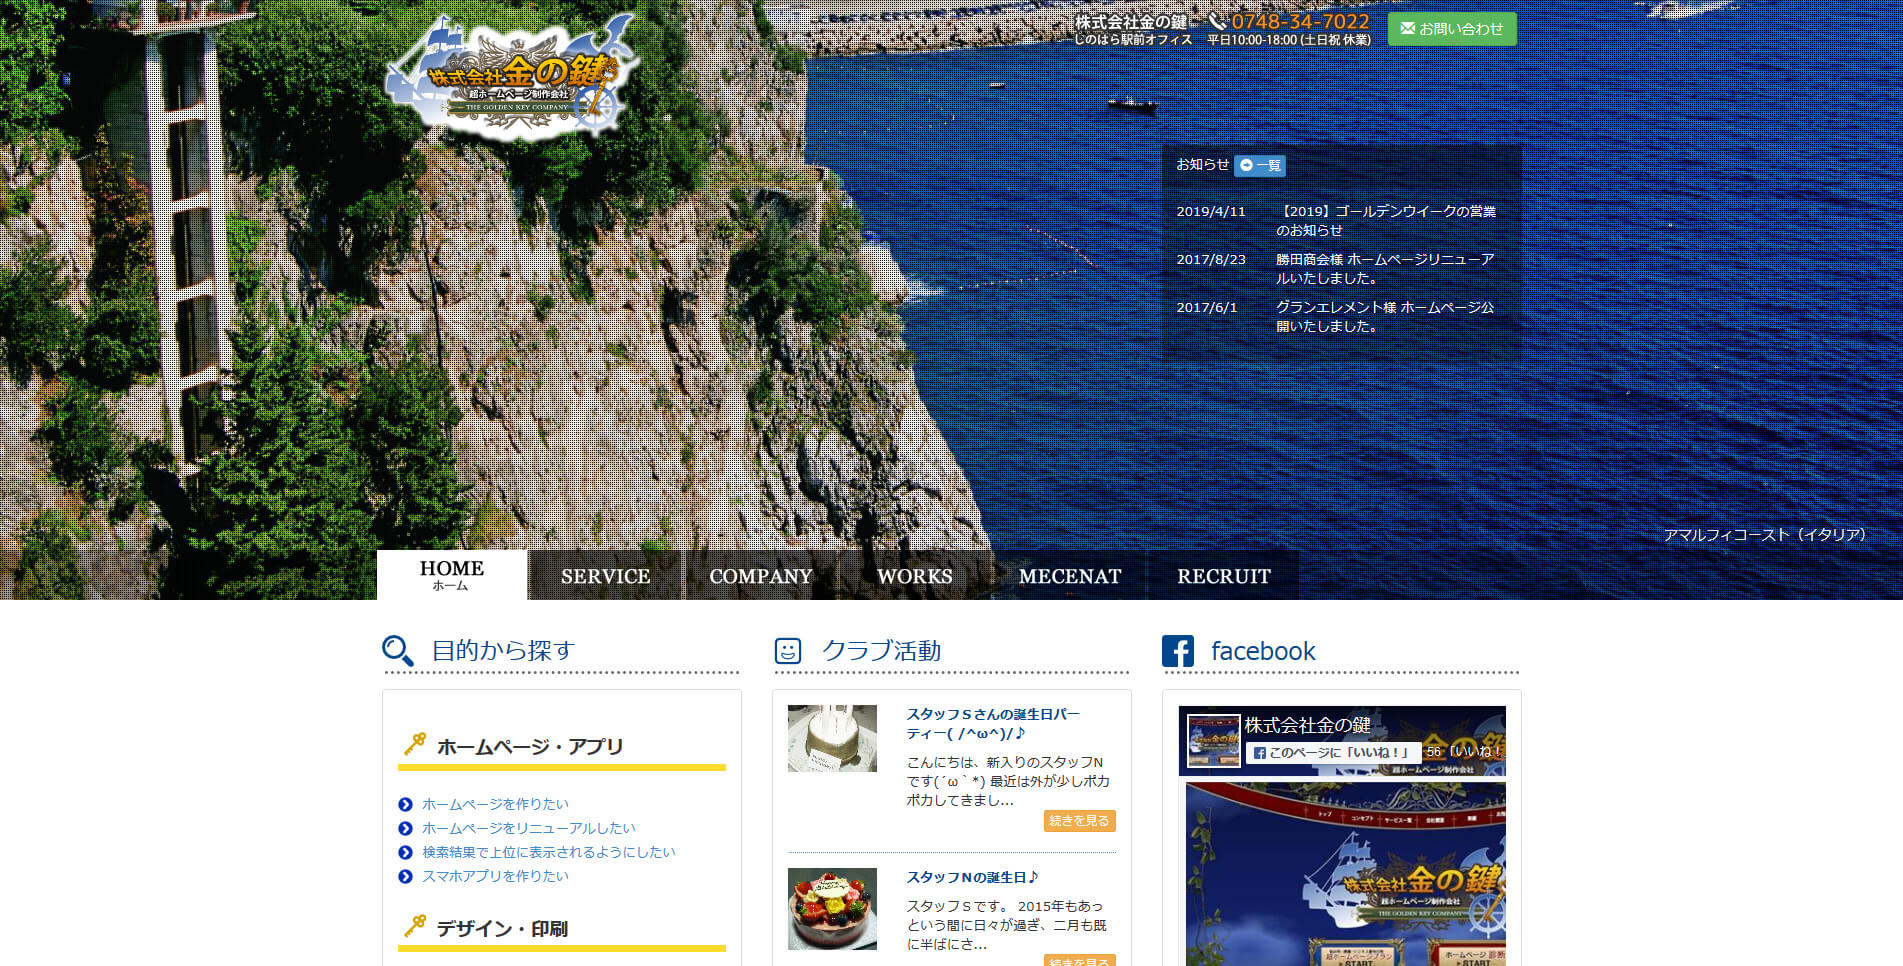Click the 株式会社金の鍵 text in the header
This screenshot has width=1903, height=966.
(x=1131, y=22)
